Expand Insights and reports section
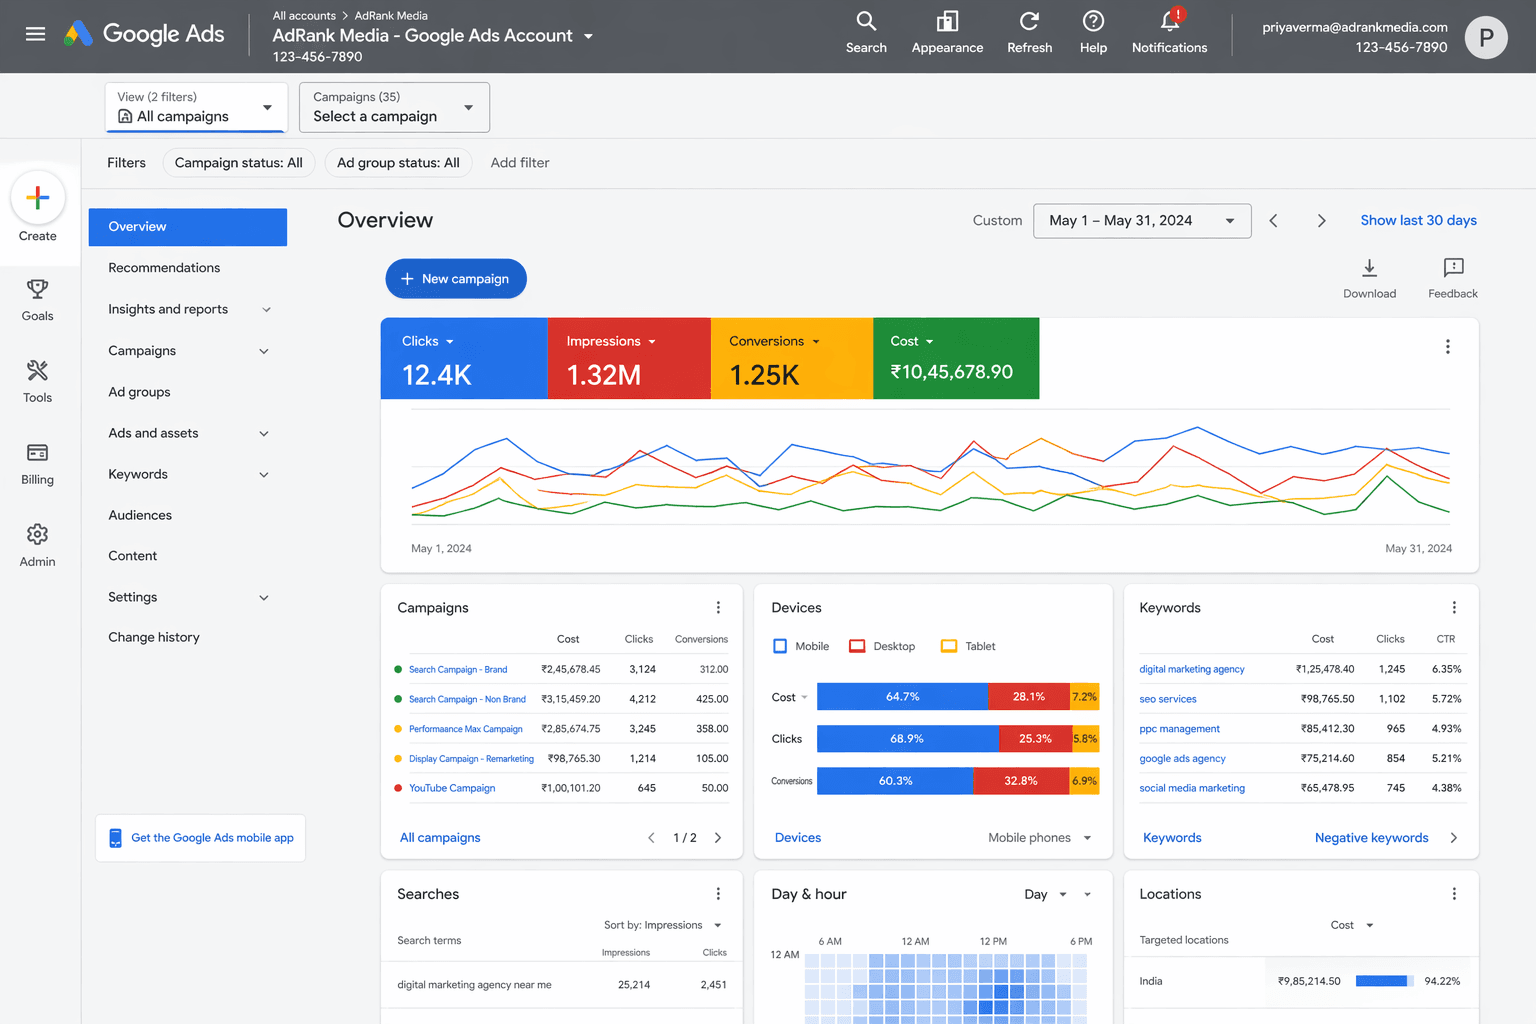1536x1024 pixels. (266, 310)
